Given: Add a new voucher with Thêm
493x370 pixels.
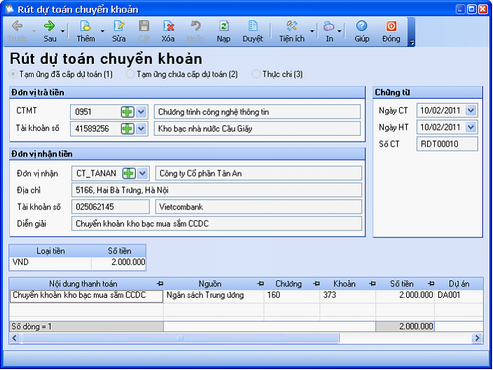Looking at the screenshot, I should pyautogui.click(x=85, y=26).
